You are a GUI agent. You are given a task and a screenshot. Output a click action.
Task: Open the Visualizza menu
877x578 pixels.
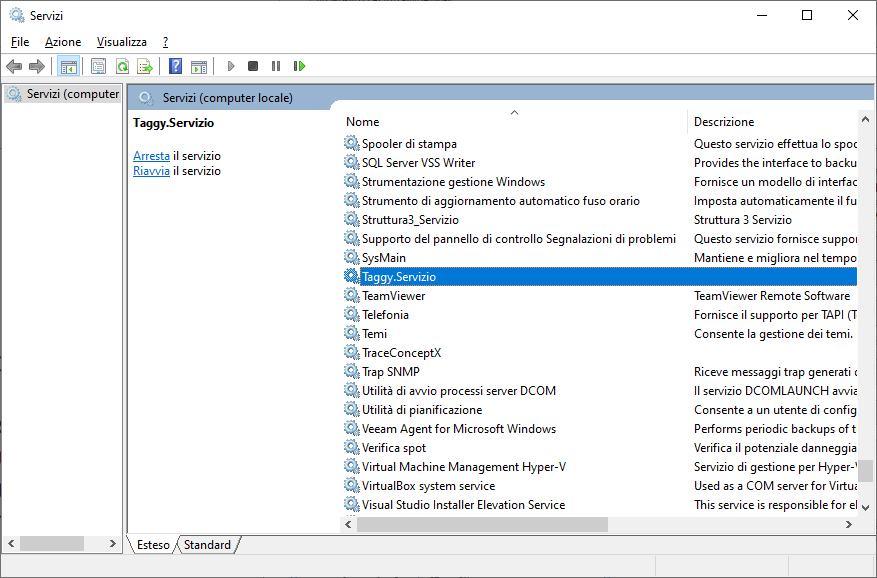(x=121, y=42)
